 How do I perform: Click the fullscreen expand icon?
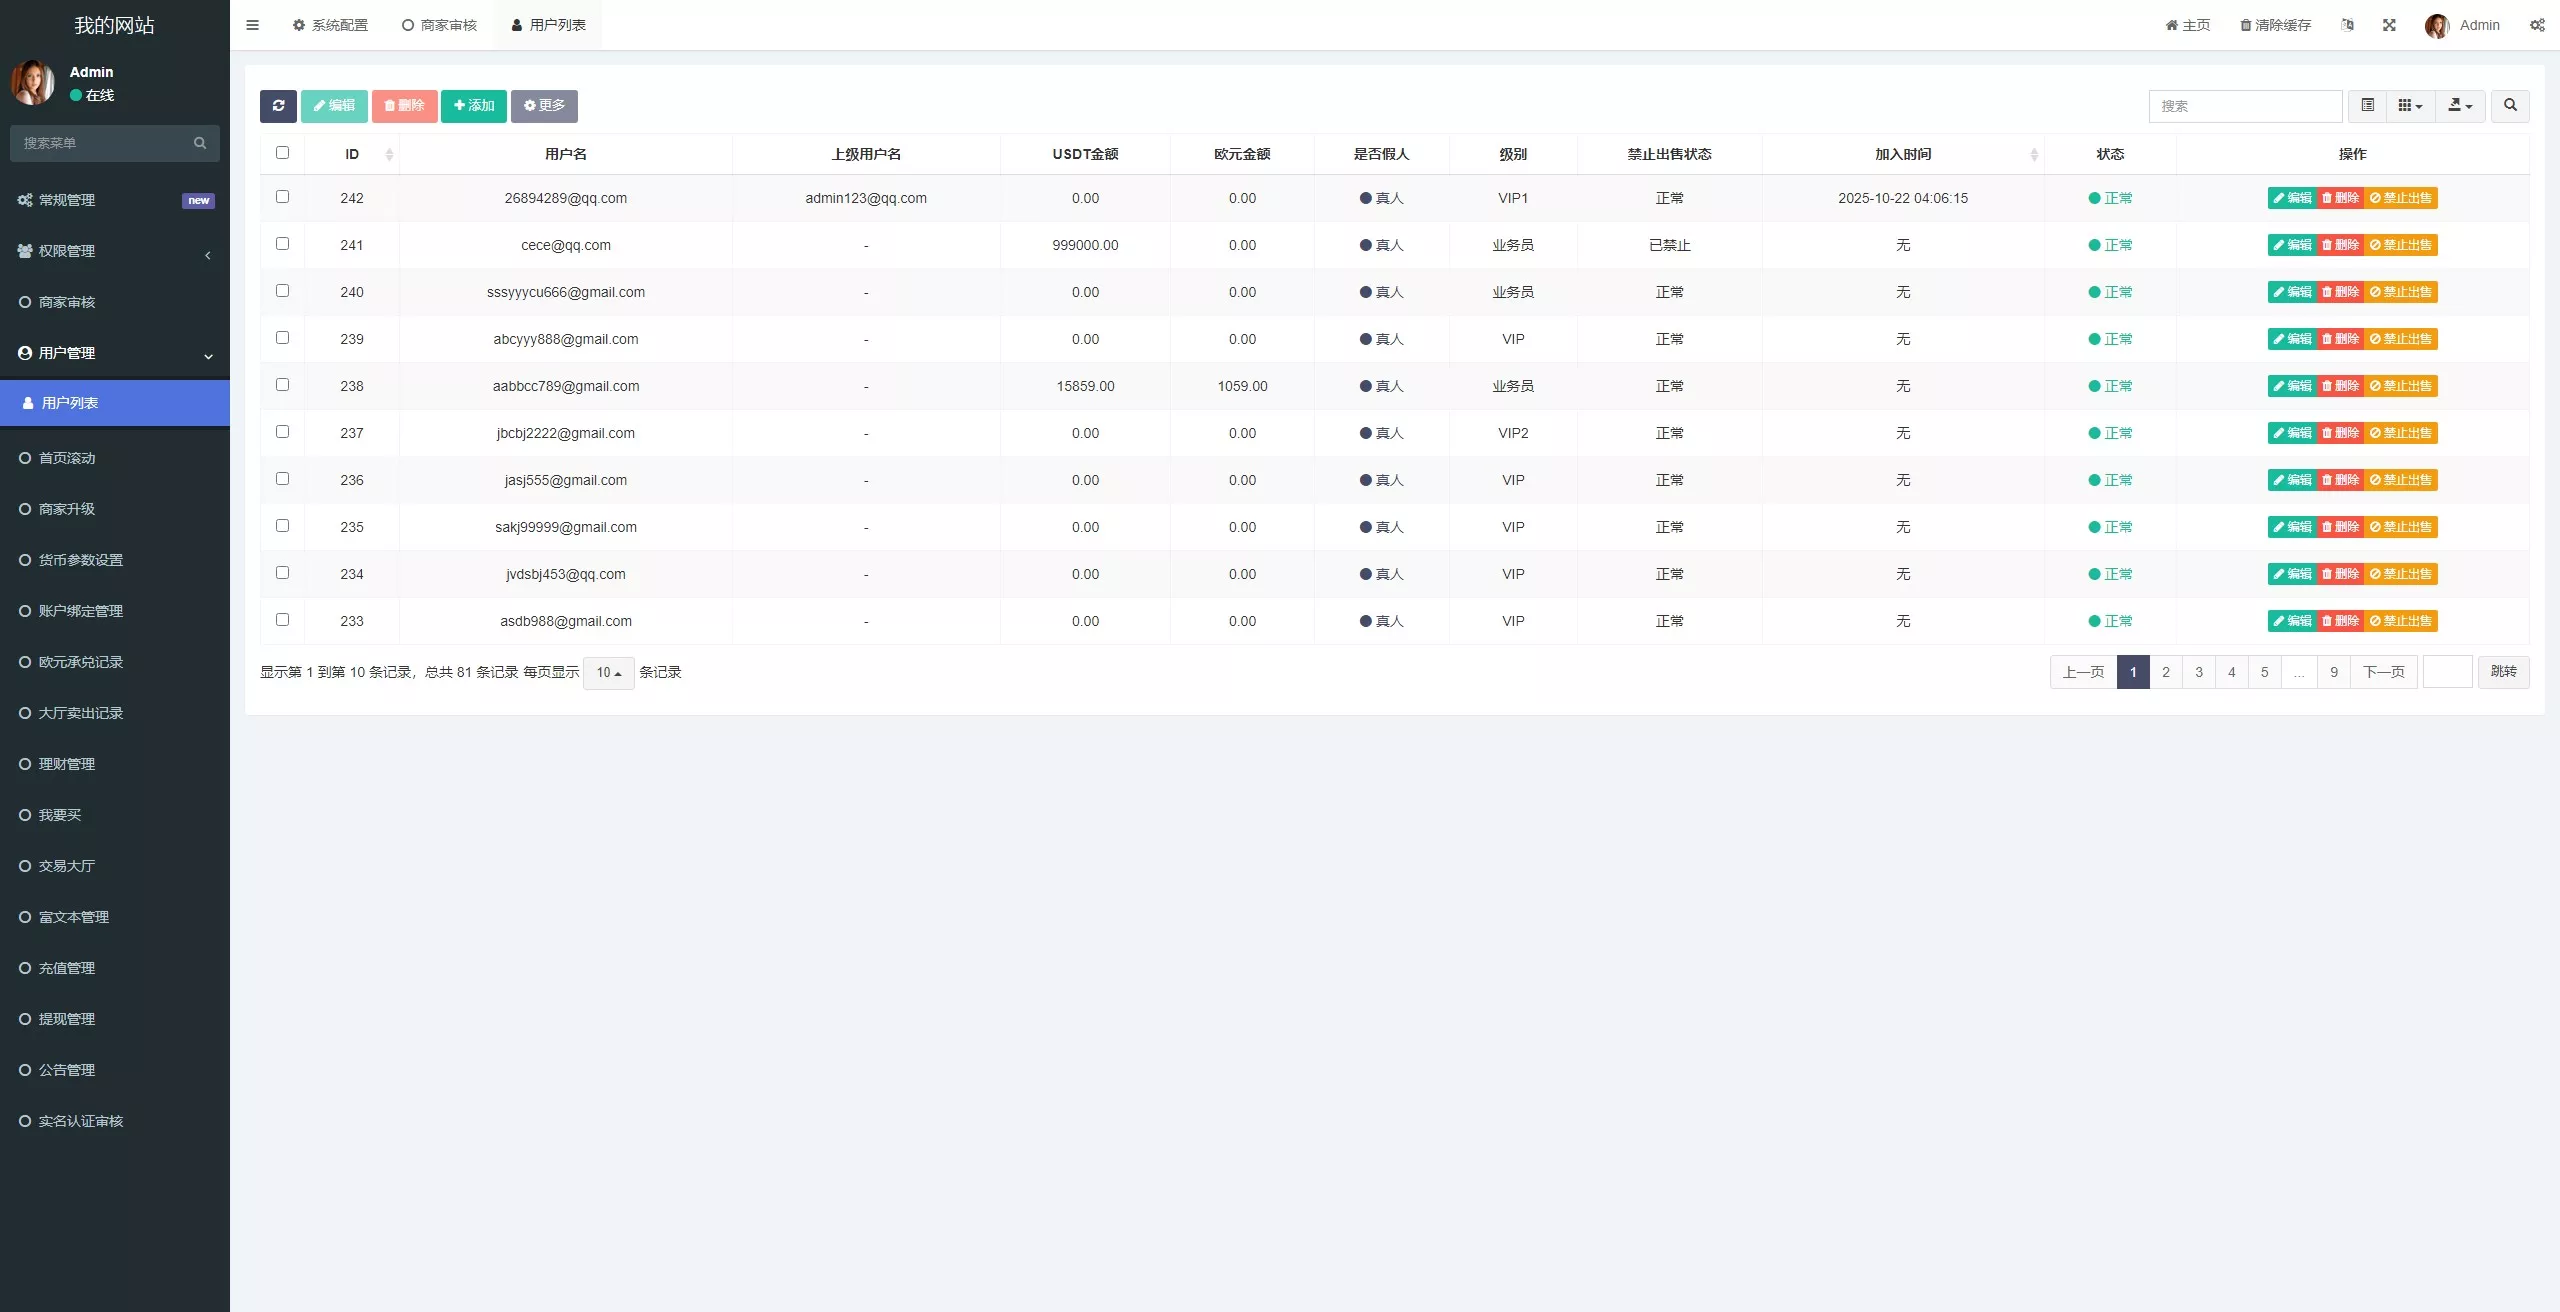point(2389,25)
